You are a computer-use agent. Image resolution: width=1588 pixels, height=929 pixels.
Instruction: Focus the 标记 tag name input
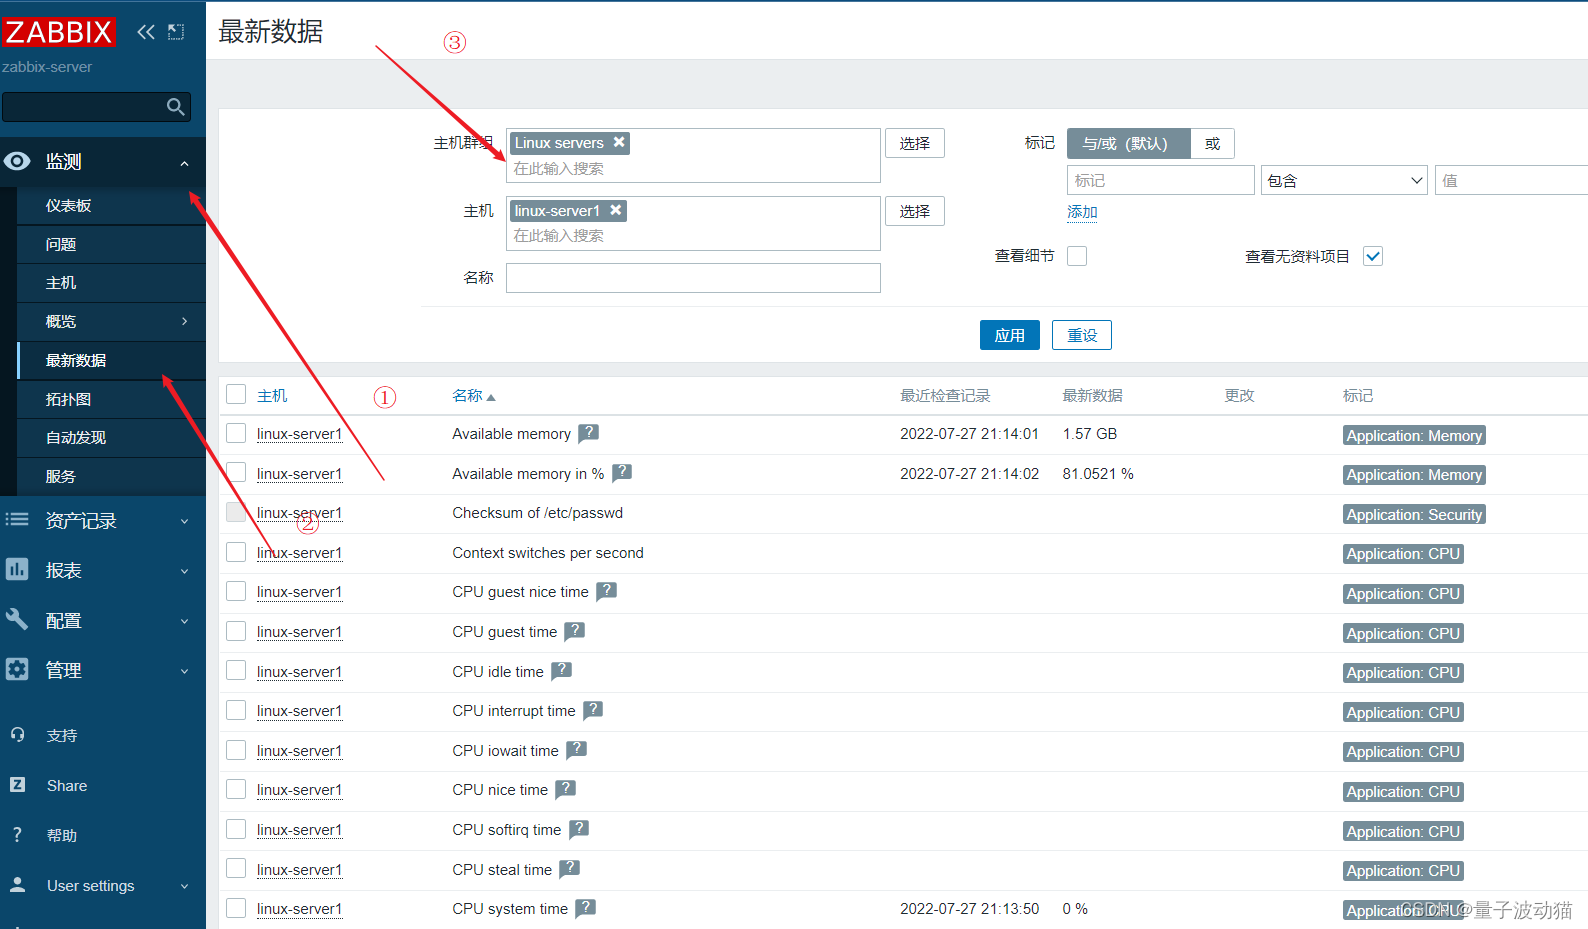point(1160,180)
